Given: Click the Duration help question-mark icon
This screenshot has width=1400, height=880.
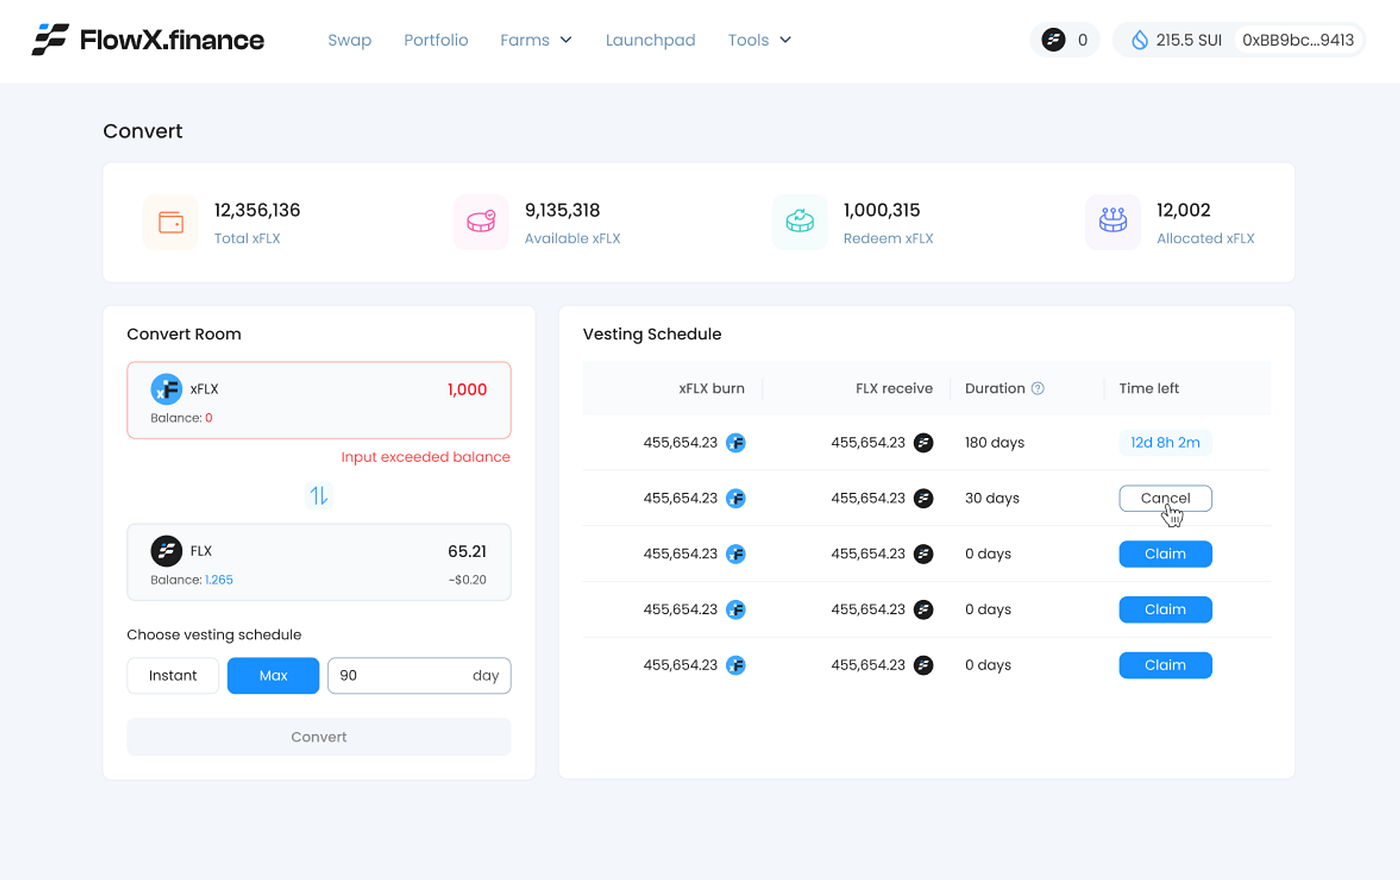Looking at the screenshot, I should pyautogui.click(x=1038, y=388).
